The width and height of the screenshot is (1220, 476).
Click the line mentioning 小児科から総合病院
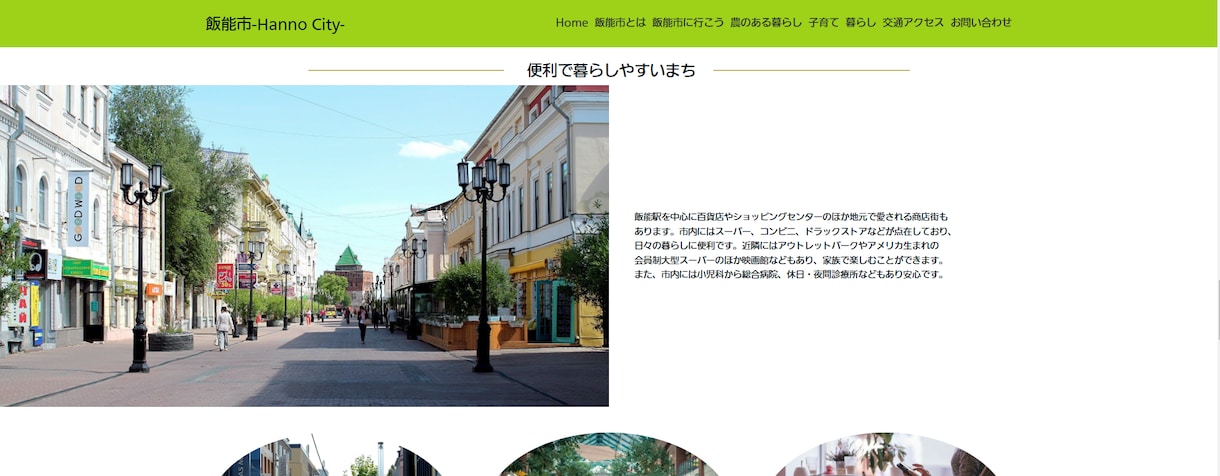click(x=789, y=274)
